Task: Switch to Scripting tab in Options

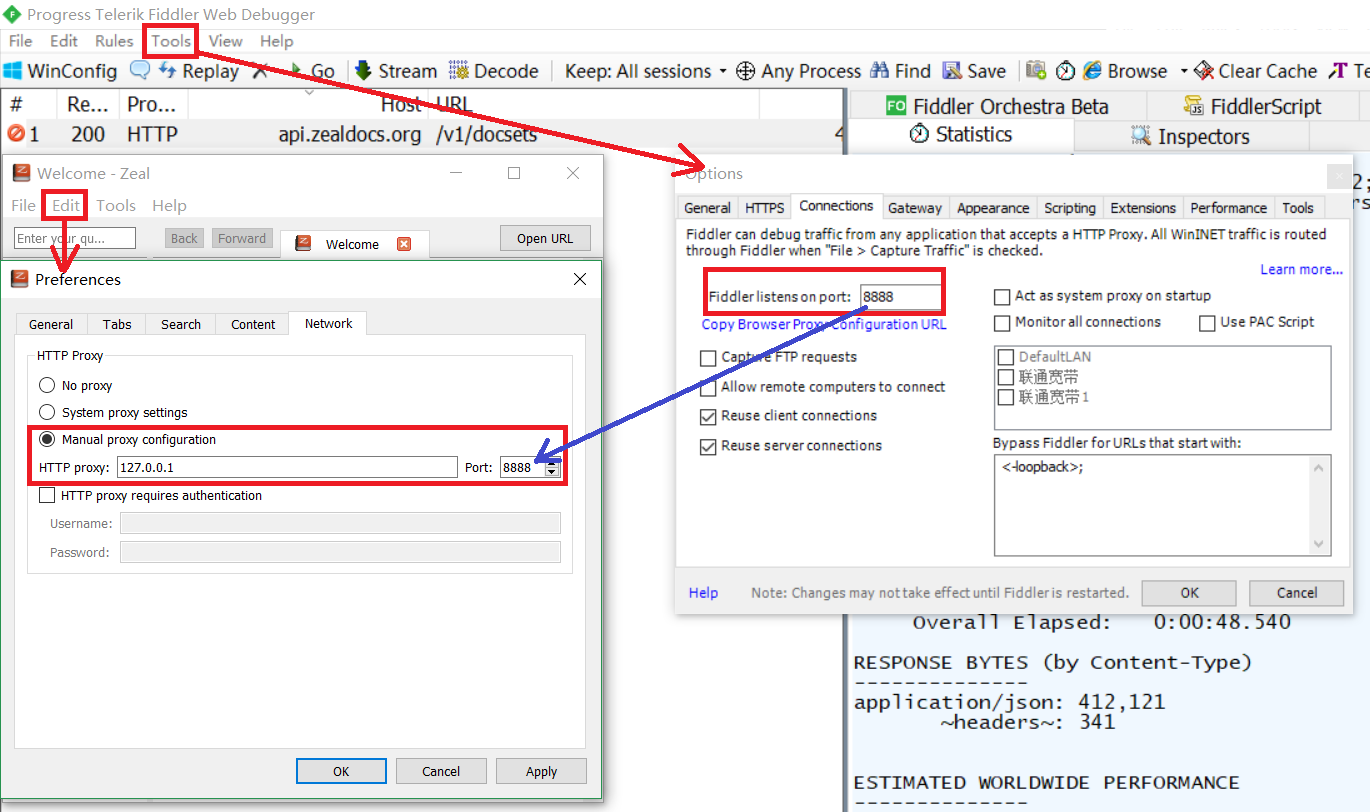Action: (x=1070, y=208)
